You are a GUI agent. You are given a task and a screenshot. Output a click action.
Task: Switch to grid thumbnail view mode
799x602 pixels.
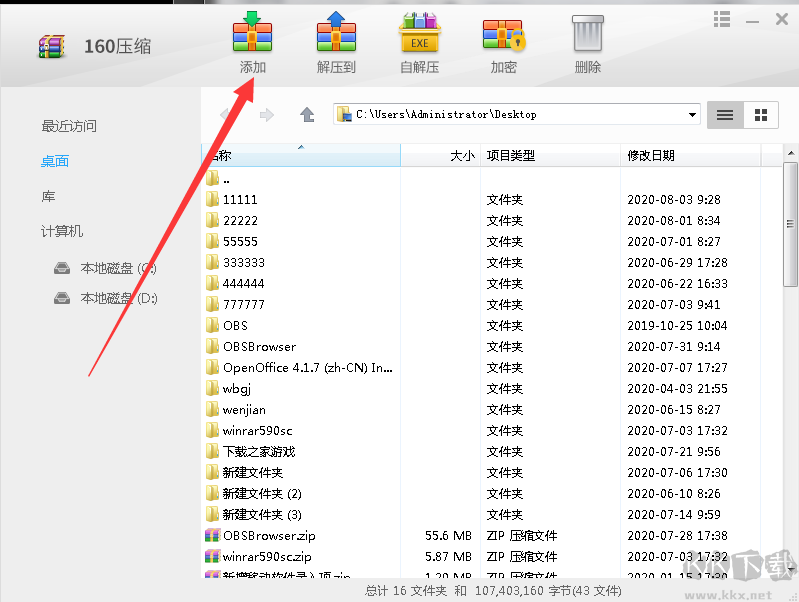(x=761, y=115)
